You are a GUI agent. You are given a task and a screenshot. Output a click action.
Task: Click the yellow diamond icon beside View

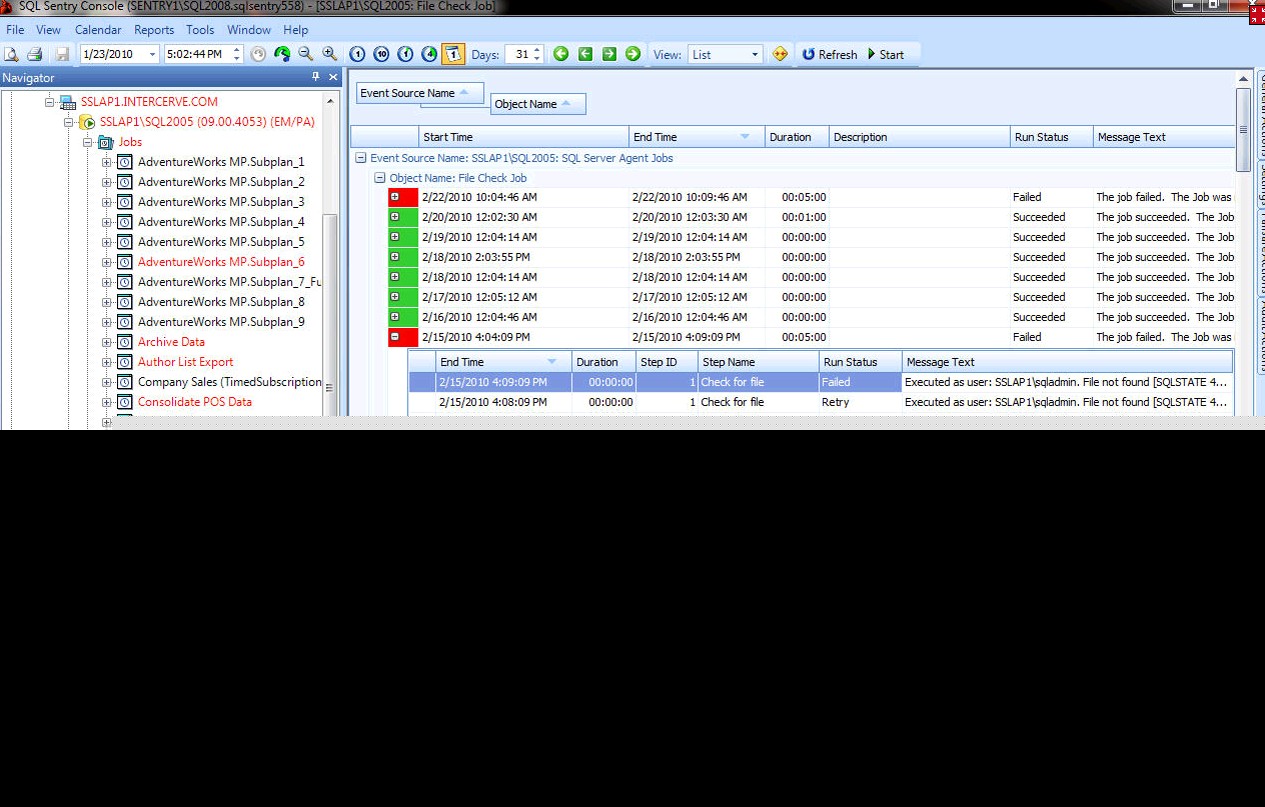[781, 54]
